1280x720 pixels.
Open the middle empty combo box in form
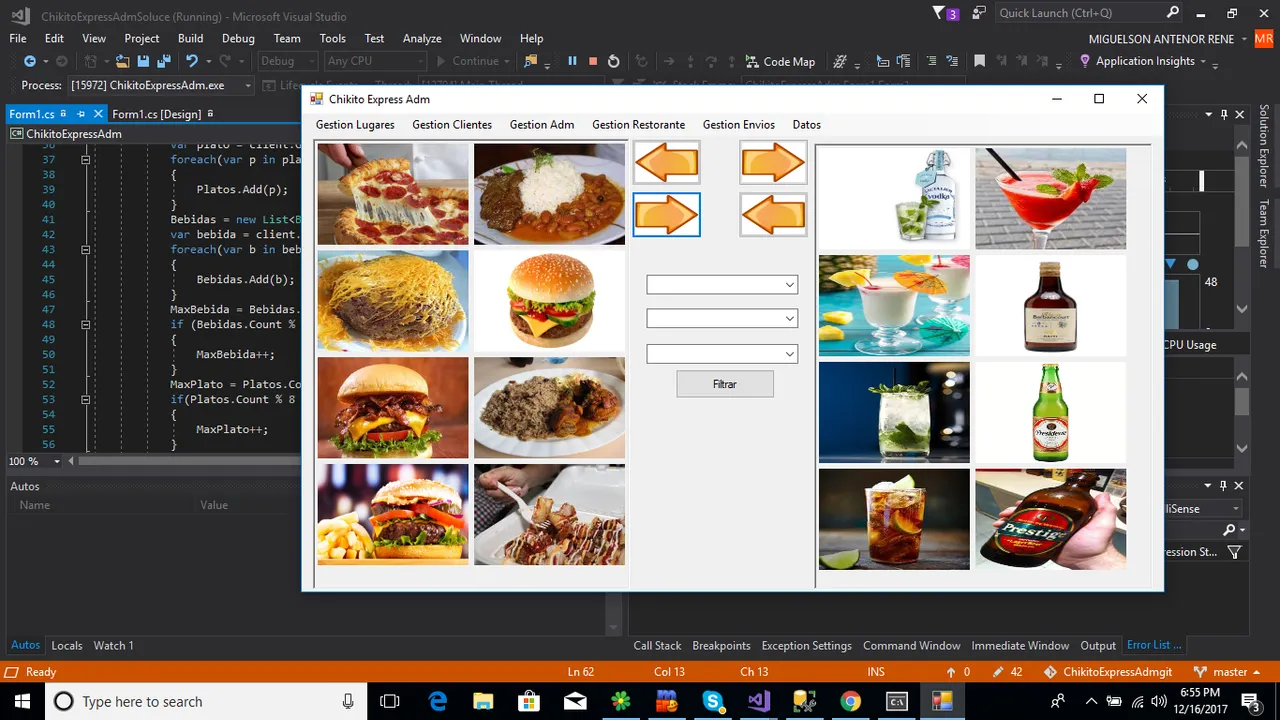tap(722, 319)
